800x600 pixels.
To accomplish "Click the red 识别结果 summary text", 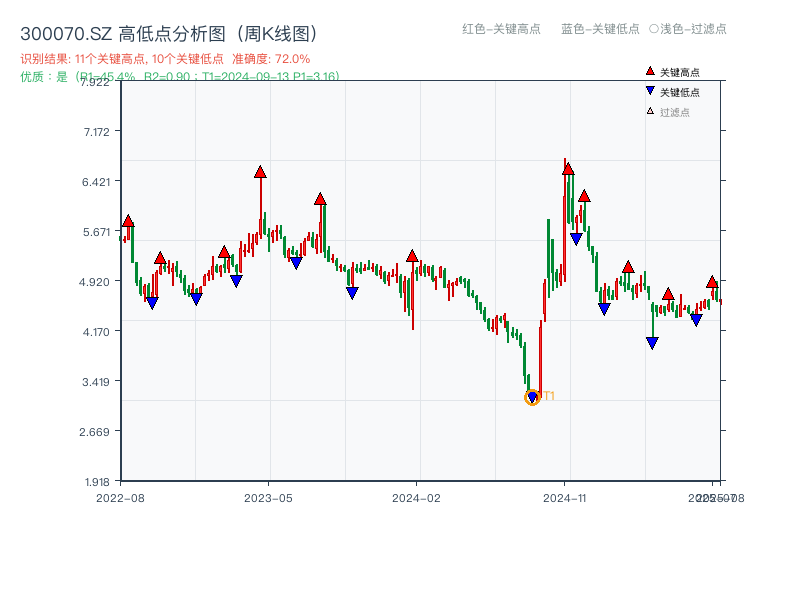I will point(165,59).
